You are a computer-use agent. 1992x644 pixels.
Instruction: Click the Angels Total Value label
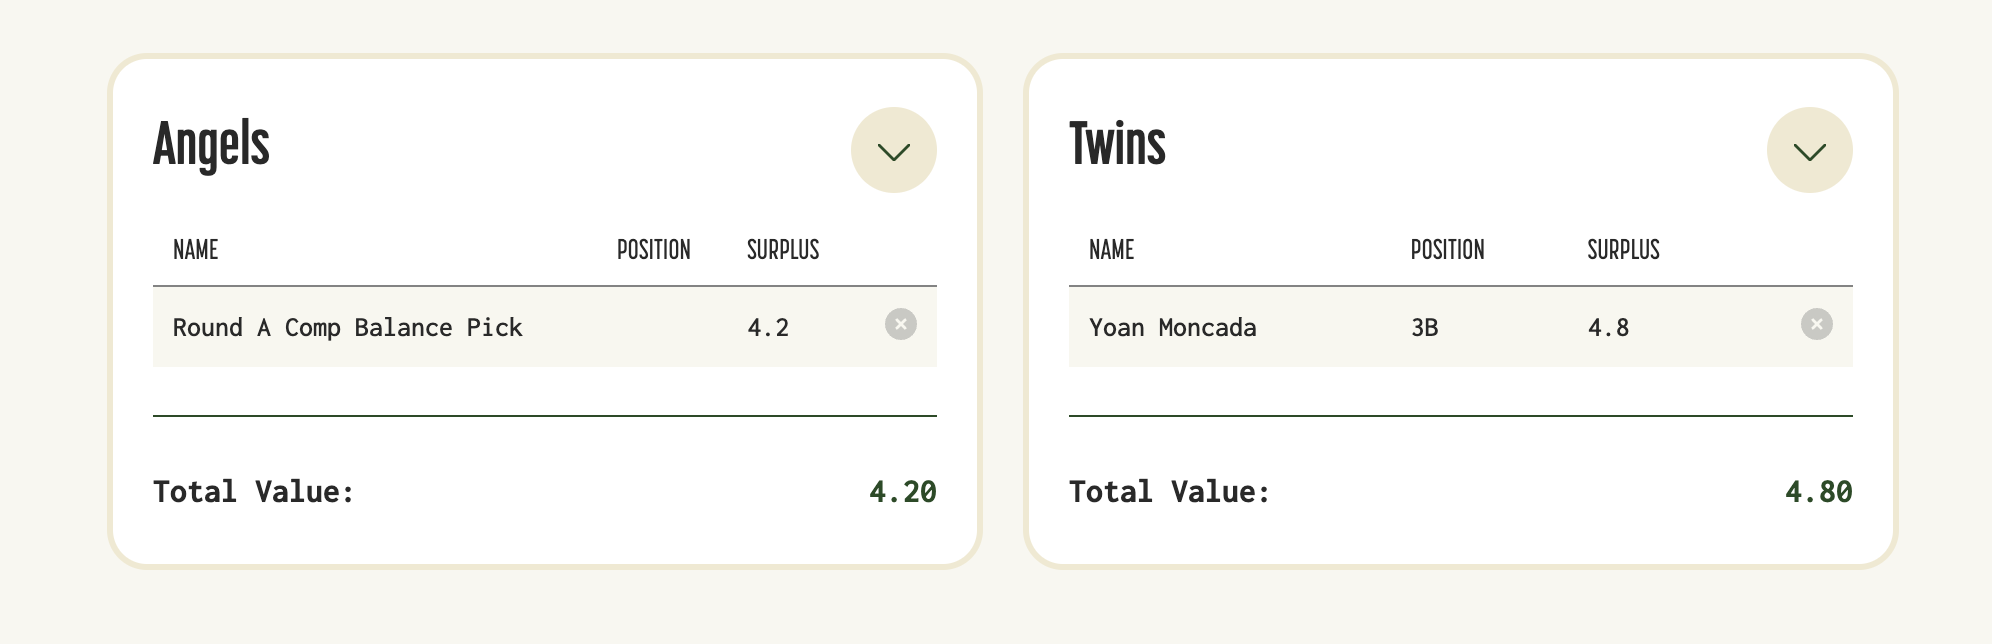(x=254, y=492)
